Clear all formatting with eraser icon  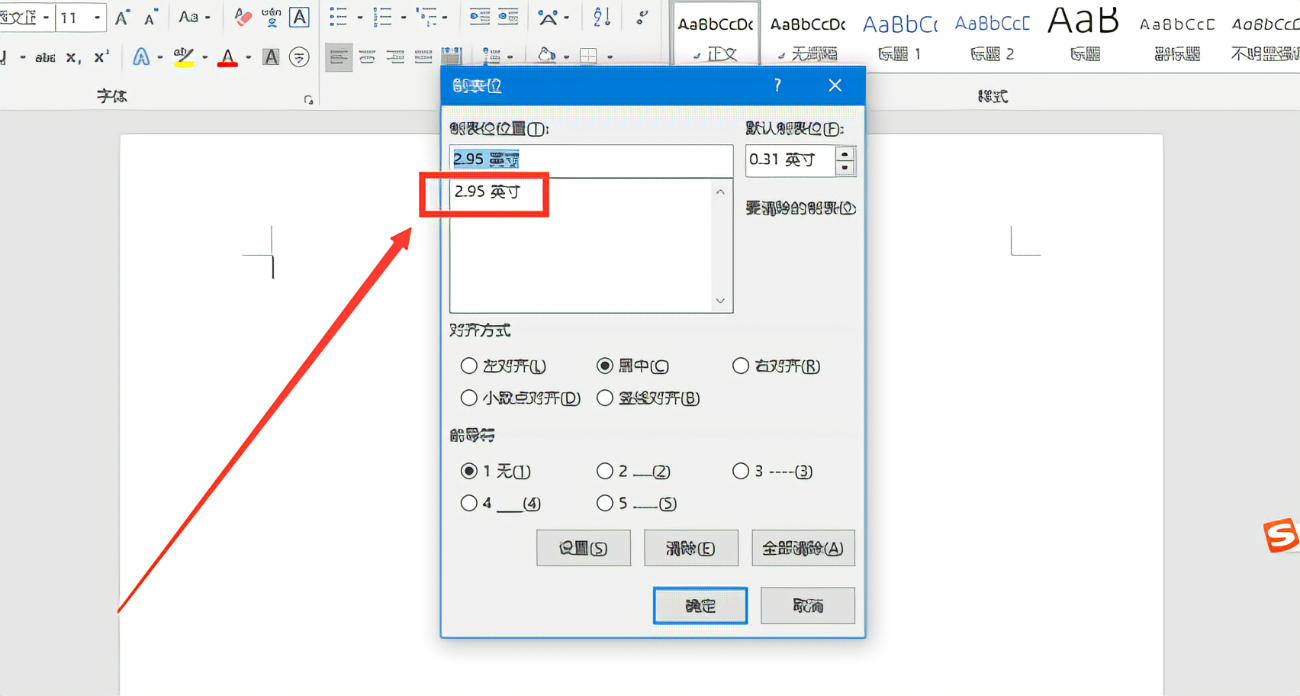click(x=243, y=18)
